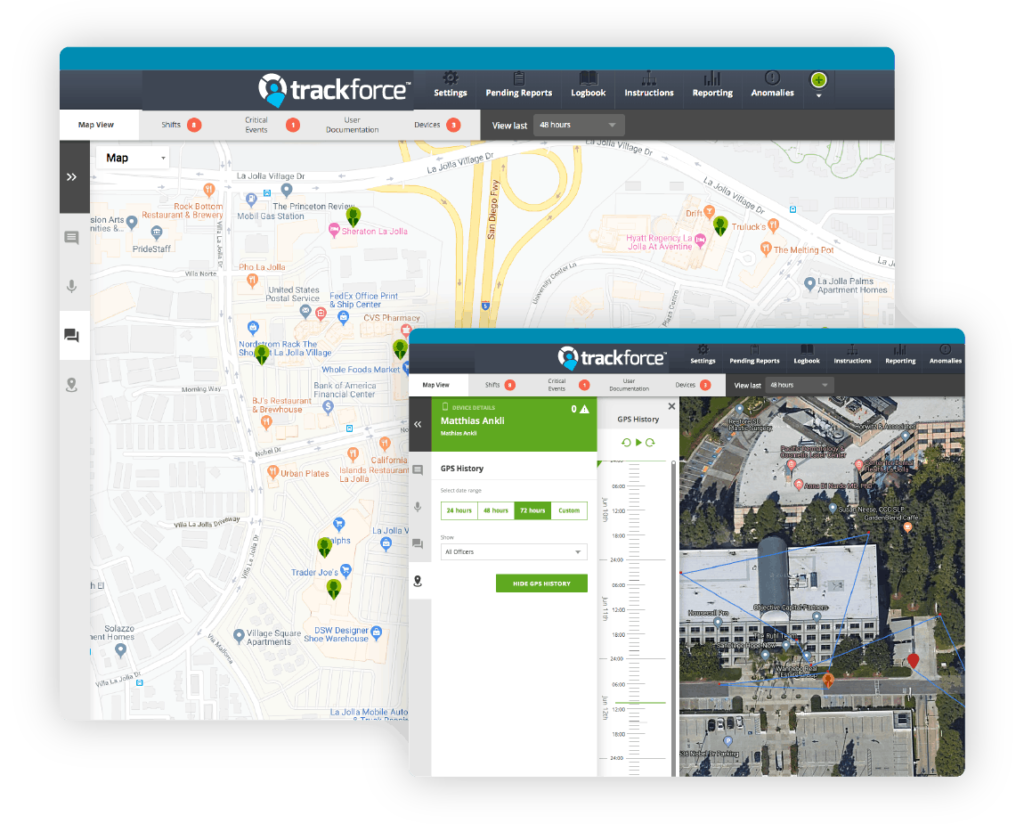Image resolution: width=1024 pixels, height=824 pixels.
Task: Click the green map pin near Trader Joe's
Action: tap(334, 588)
